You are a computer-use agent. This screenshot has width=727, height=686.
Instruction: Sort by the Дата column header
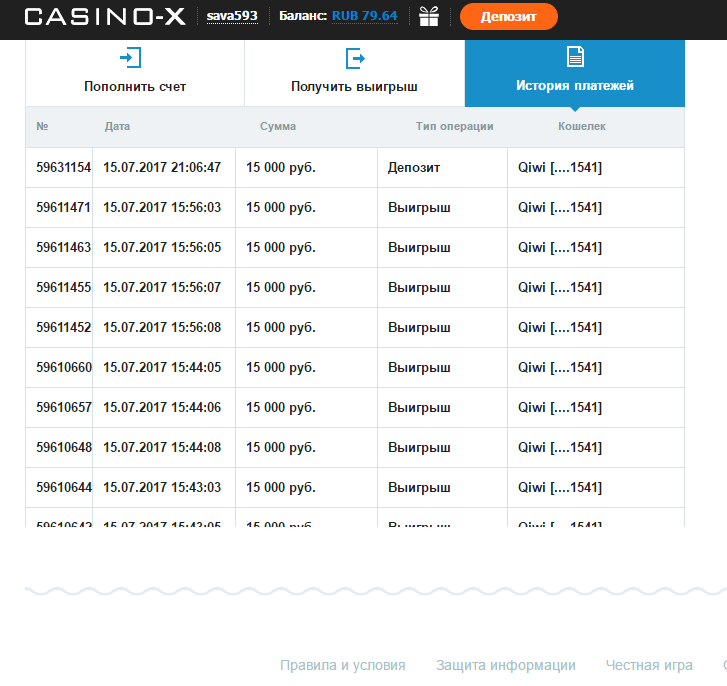pos(117,126)
